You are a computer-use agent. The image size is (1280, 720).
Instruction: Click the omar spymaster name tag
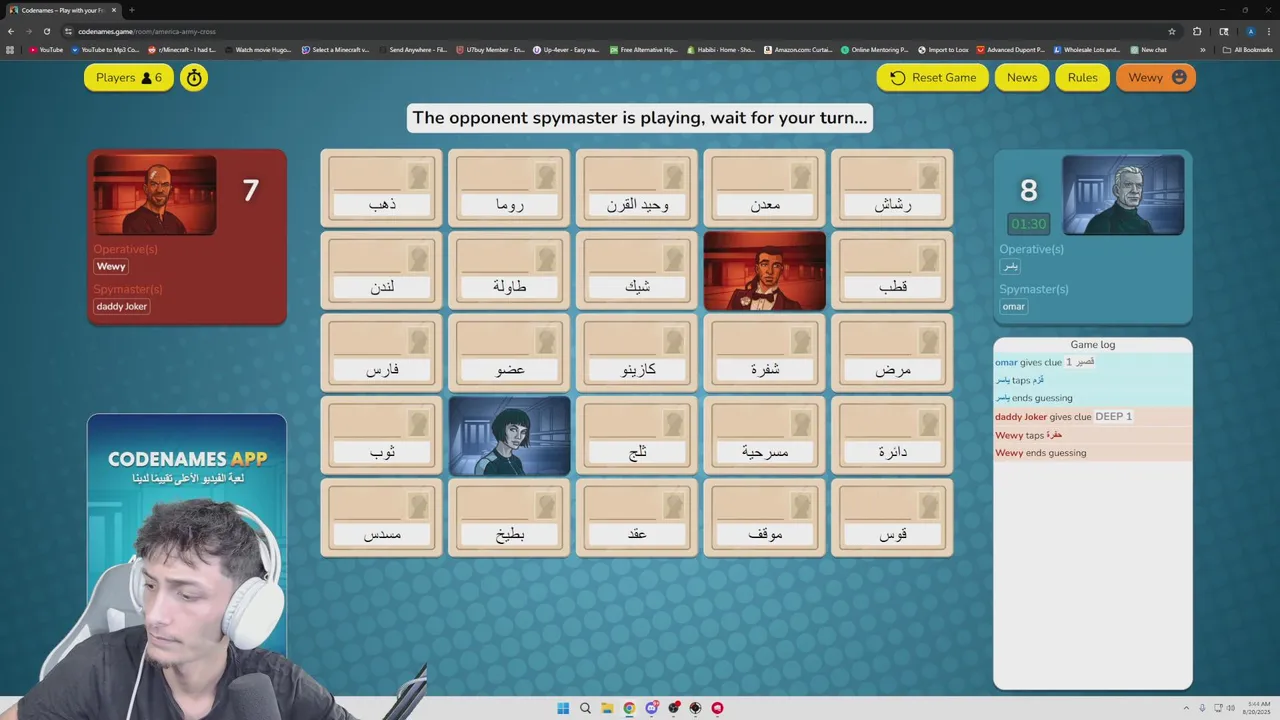1013,306
